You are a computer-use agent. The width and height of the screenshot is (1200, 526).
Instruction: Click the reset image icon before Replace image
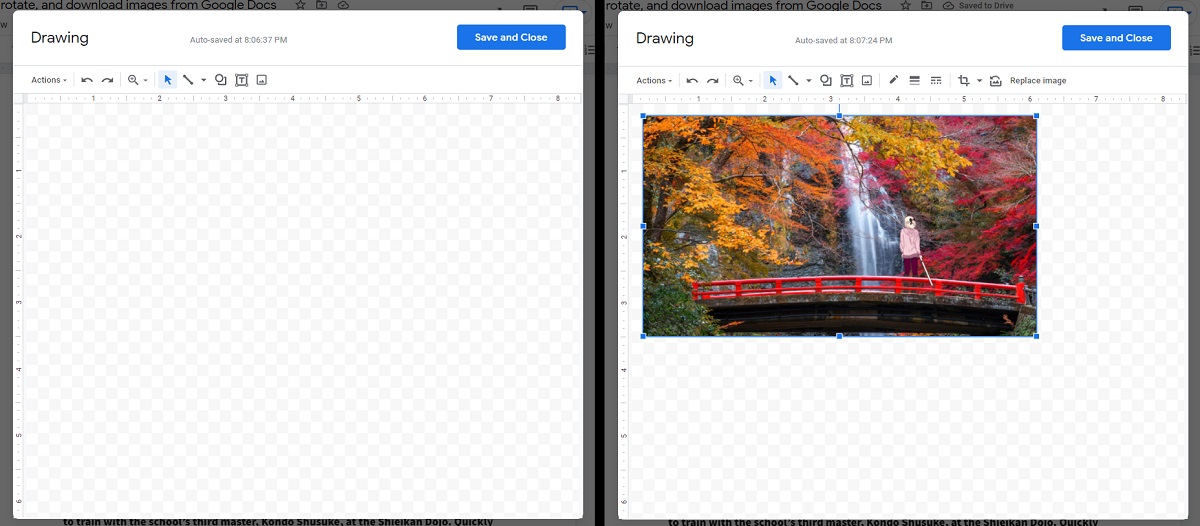coord(995,80)
